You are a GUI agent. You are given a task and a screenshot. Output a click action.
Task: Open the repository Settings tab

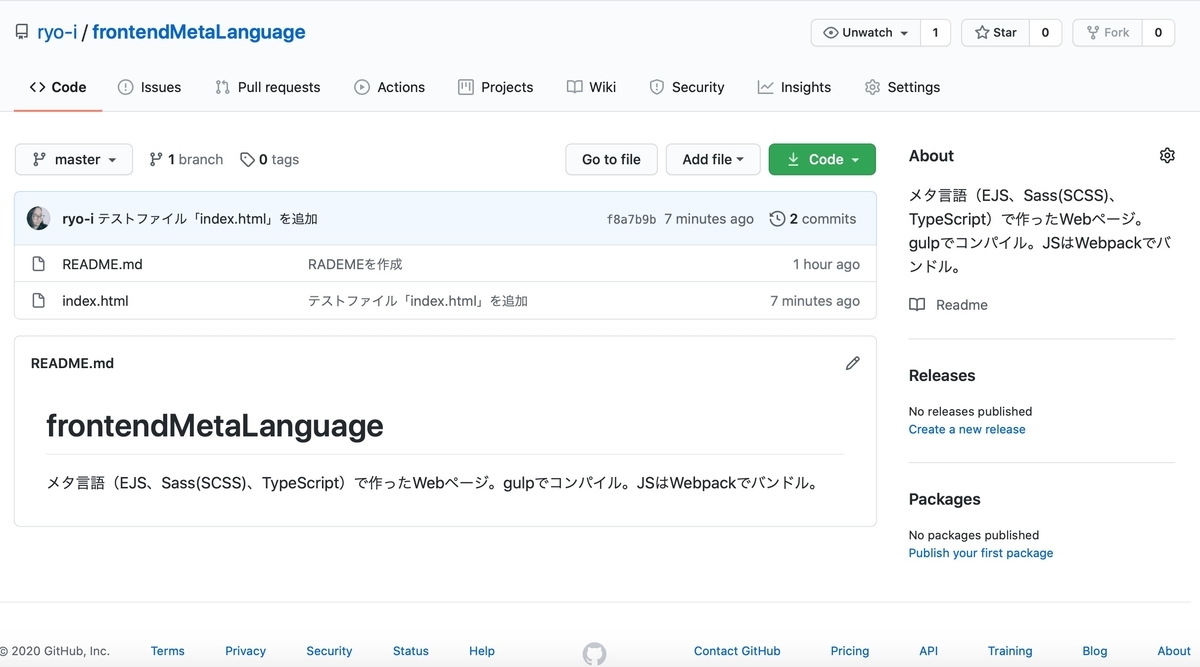[902, 87]
